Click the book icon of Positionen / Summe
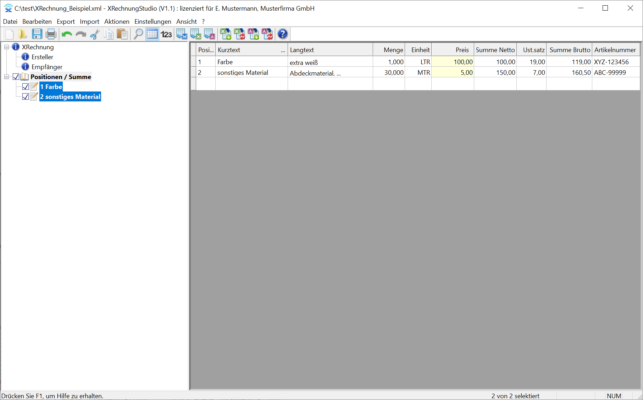Screen dimensions: 643x400 [x=25, y=77]
